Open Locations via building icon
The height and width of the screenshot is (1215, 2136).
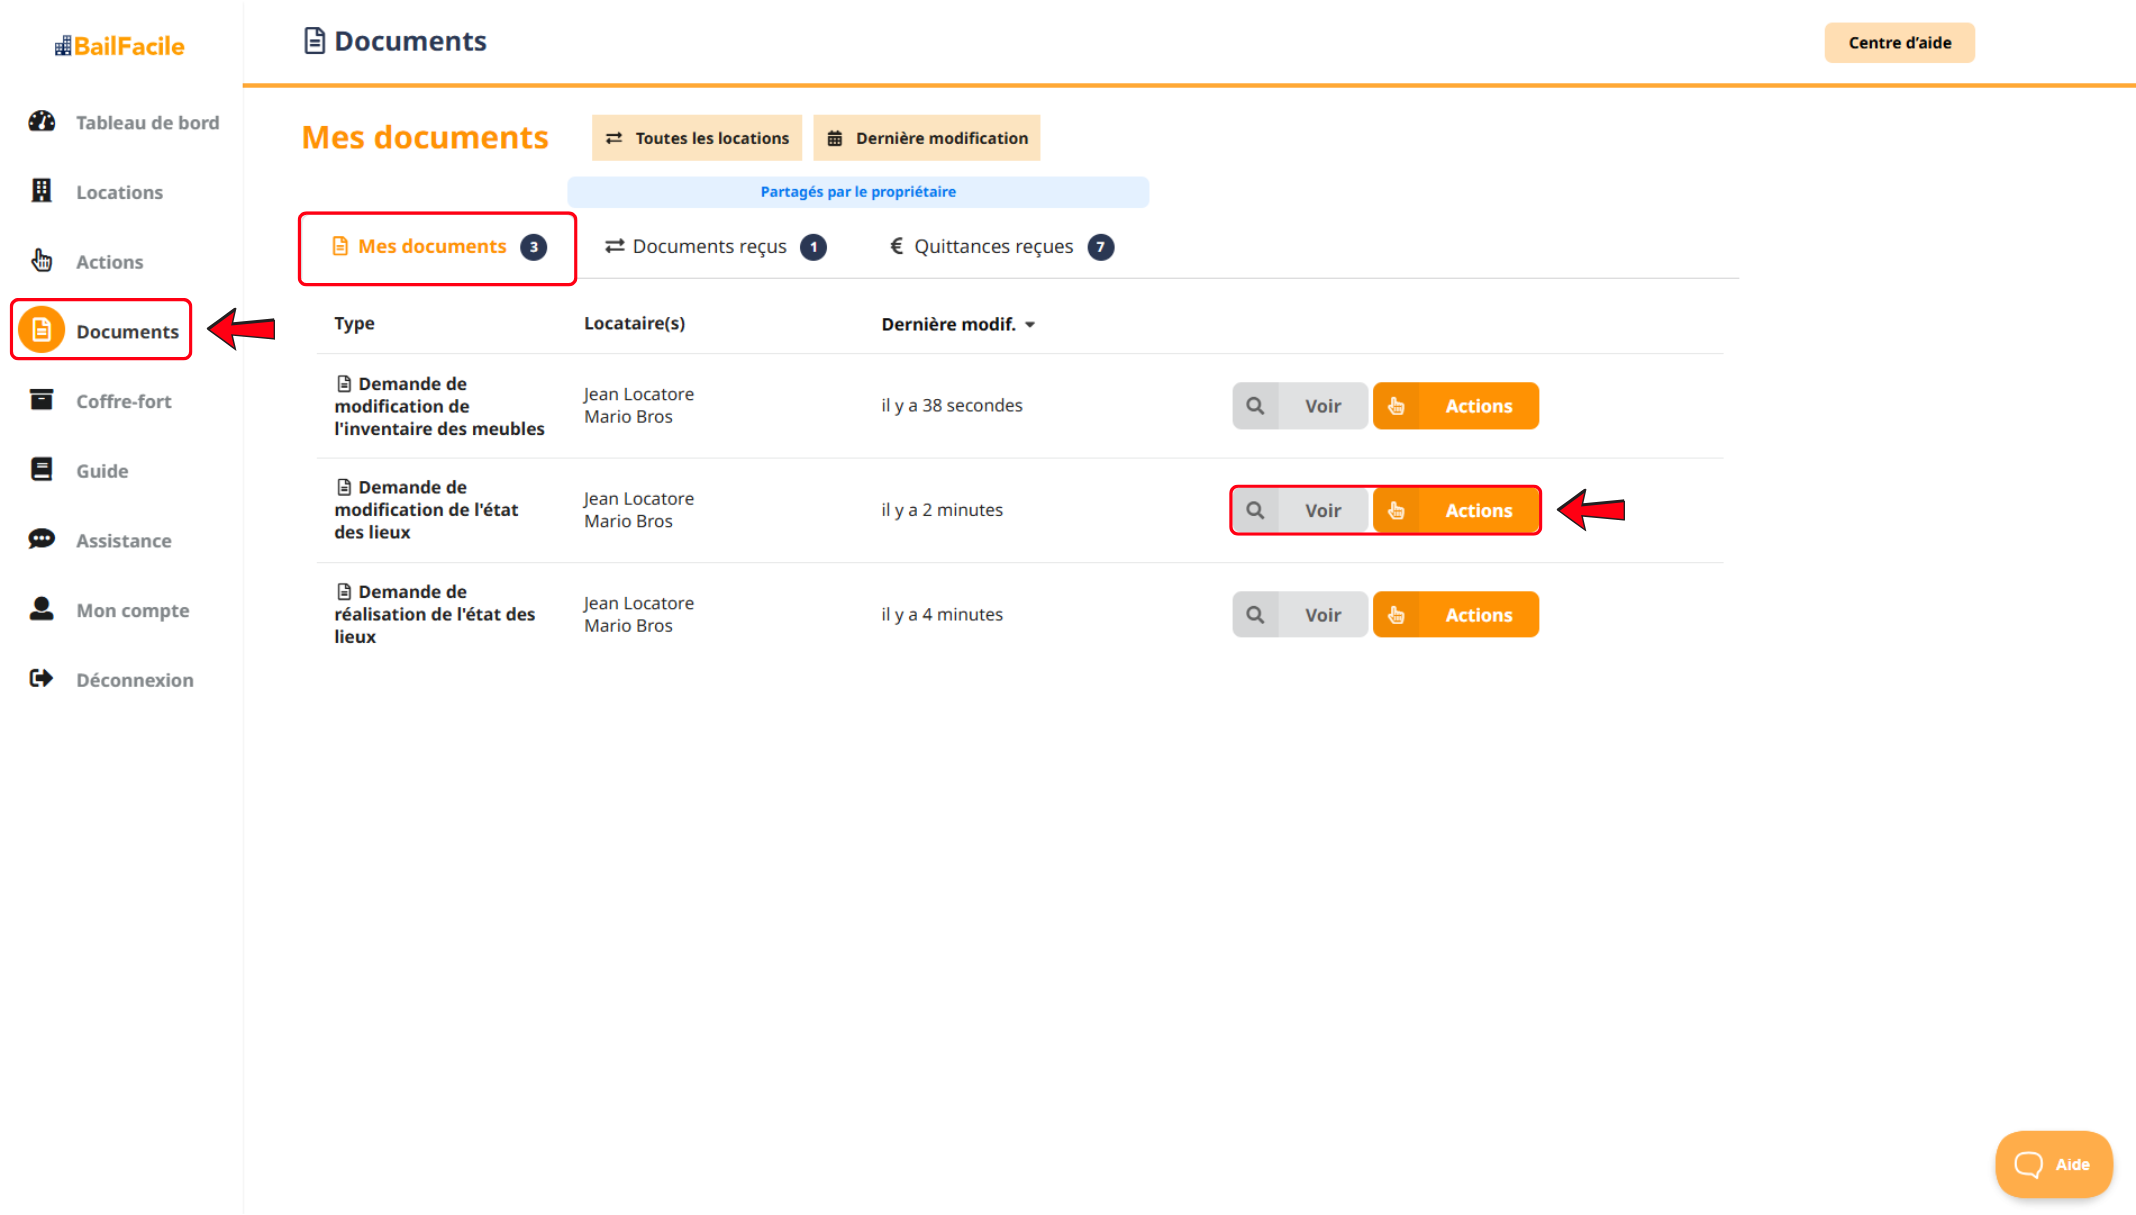42,191
